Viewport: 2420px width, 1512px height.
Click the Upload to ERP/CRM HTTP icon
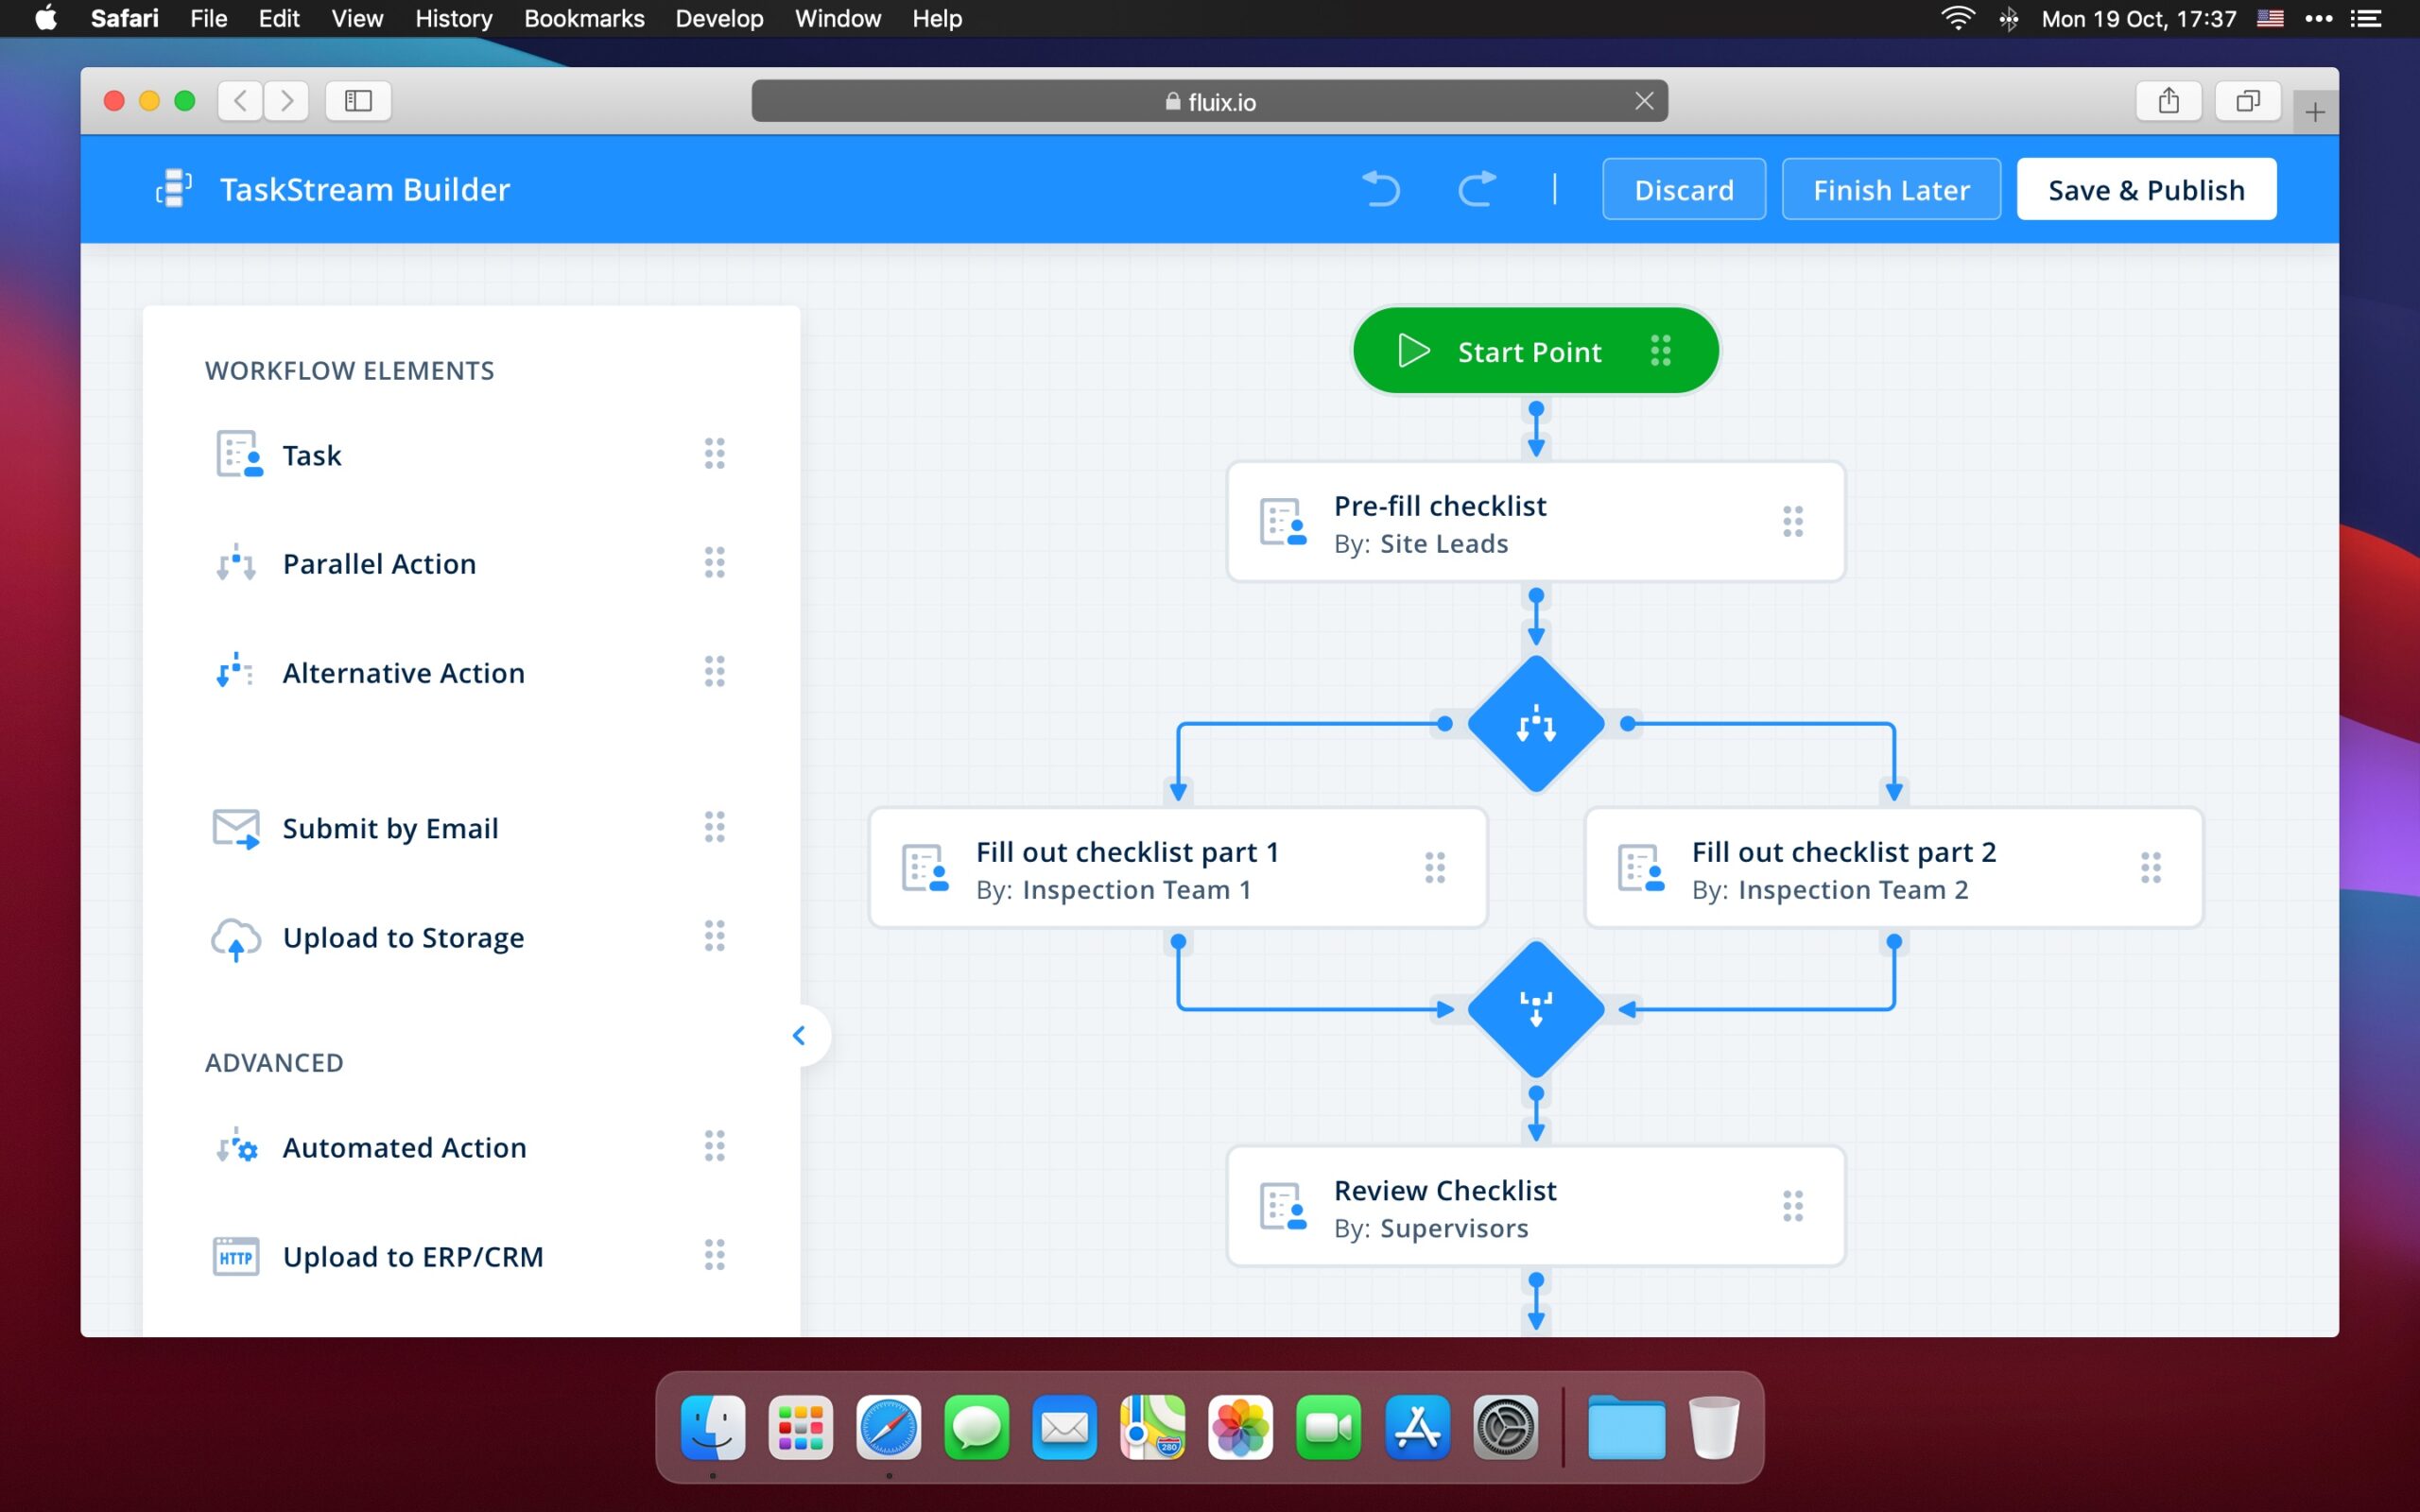(x=236, y=1256)
